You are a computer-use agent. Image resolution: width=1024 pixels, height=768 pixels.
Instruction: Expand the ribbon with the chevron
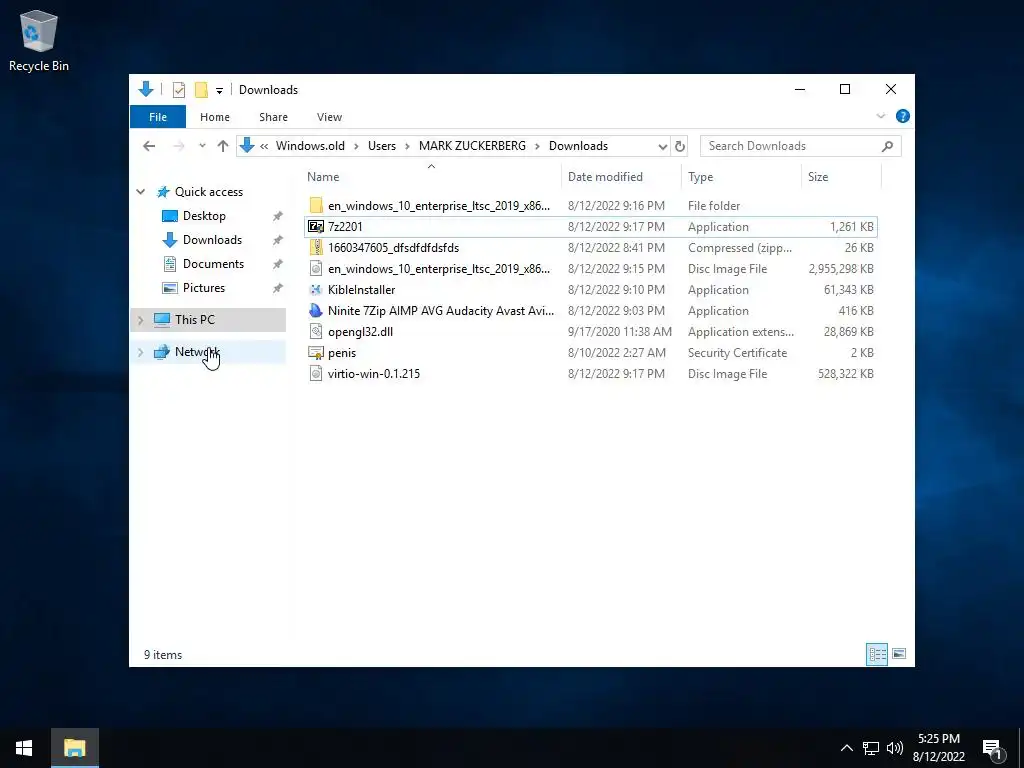[x=880, y=116]
